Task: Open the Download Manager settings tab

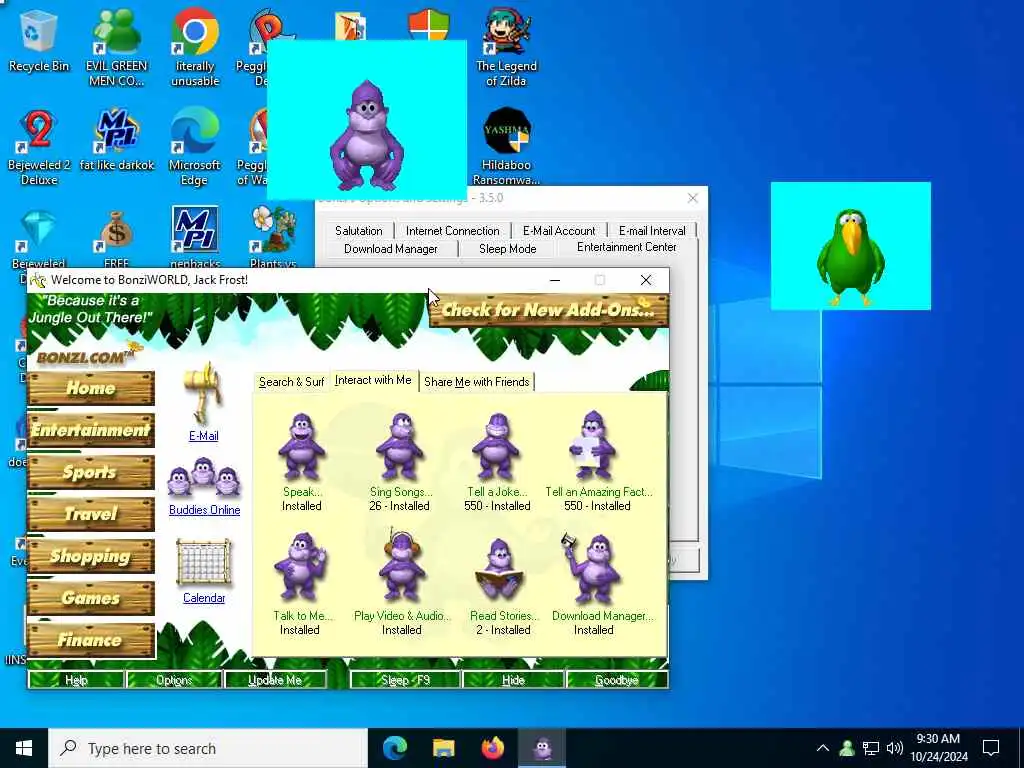Action: [391, 249]
